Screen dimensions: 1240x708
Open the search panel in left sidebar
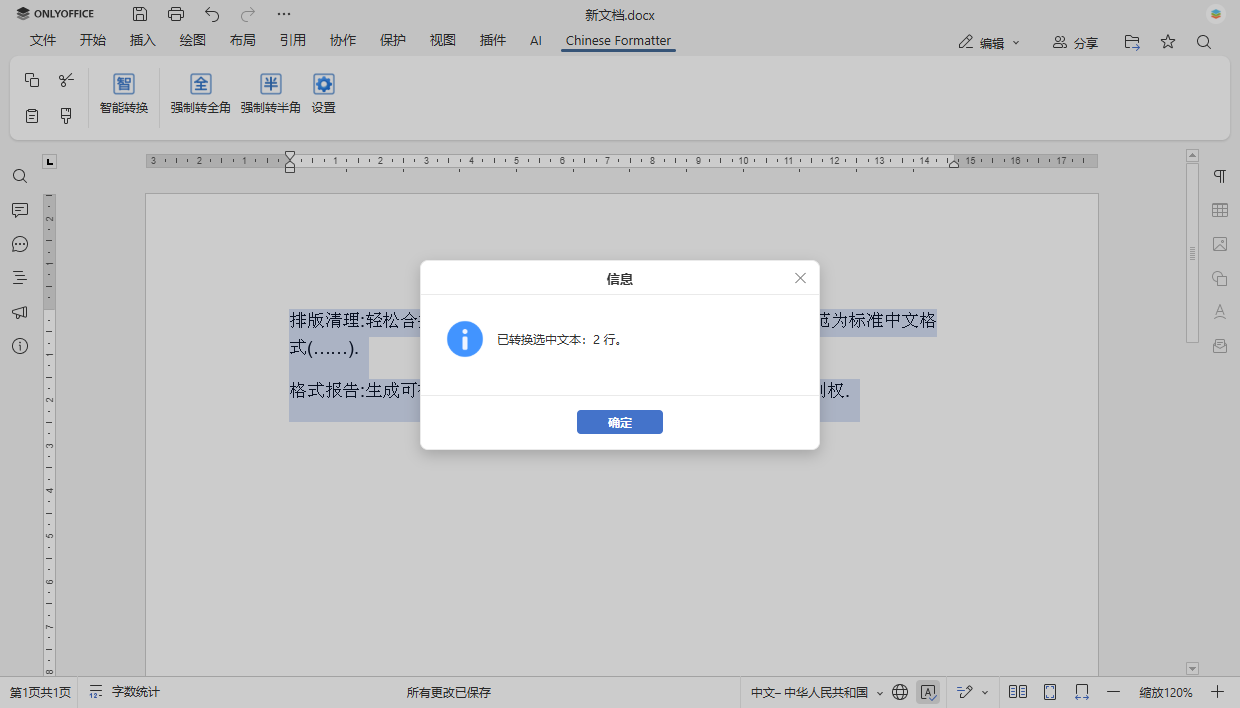coord(20,176)
